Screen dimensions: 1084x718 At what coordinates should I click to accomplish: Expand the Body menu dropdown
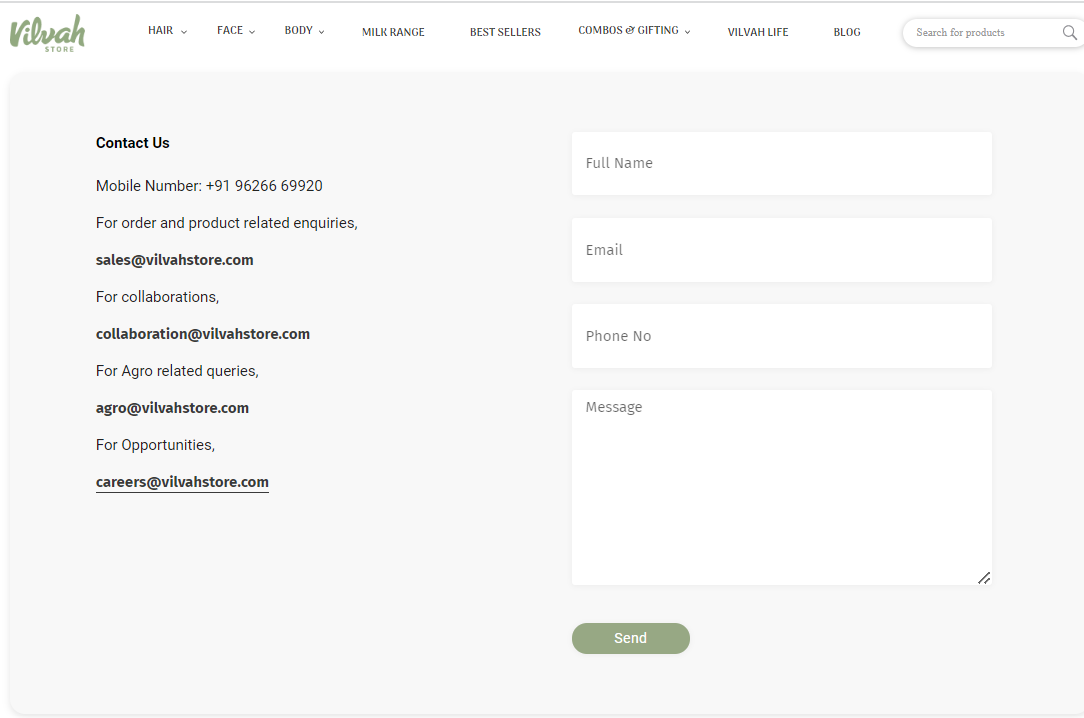click(304, 31)
